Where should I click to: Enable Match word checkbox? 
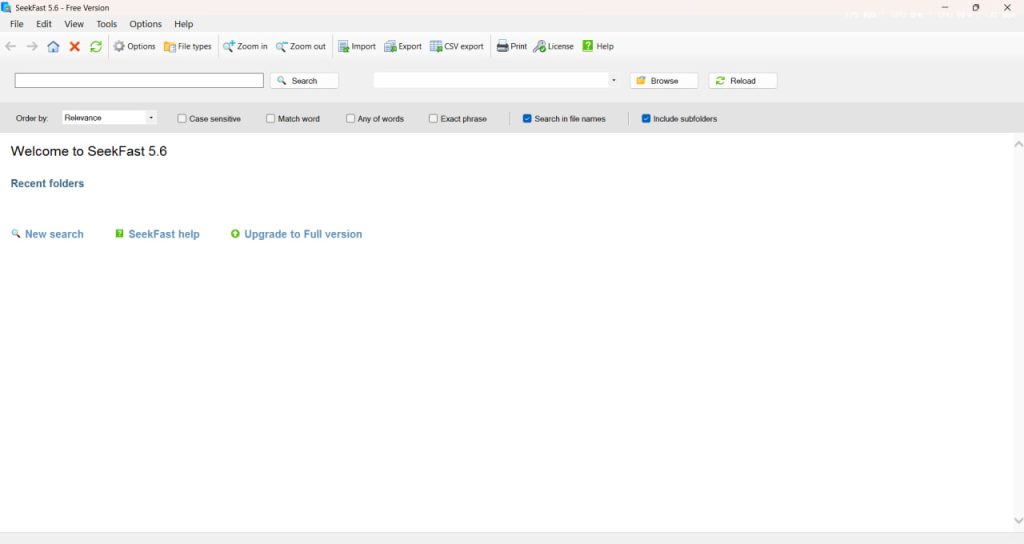tap(270, 118)
